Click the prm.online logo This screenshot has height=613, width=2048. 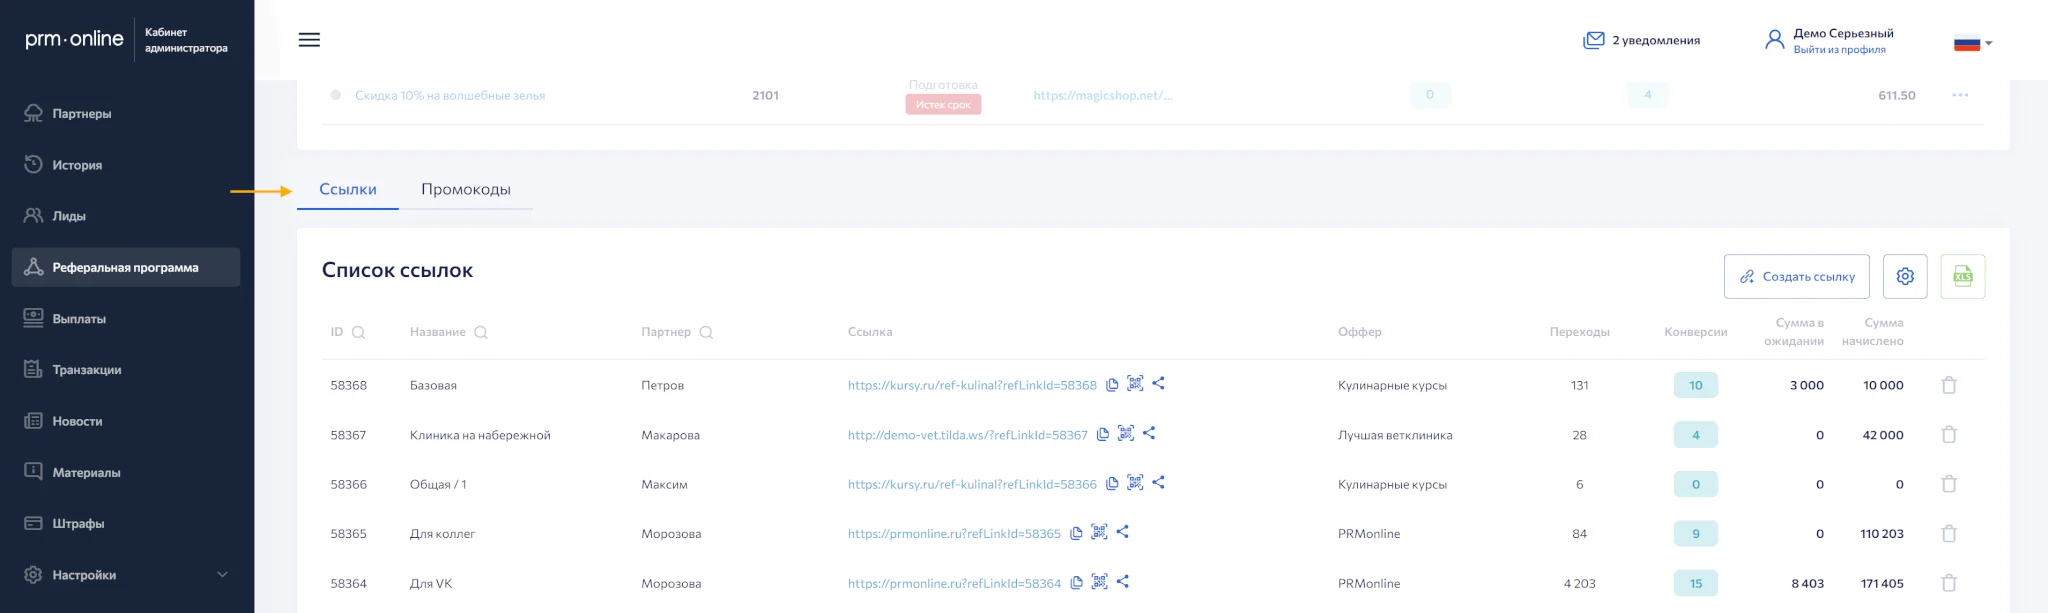click(x=74, y=39)
